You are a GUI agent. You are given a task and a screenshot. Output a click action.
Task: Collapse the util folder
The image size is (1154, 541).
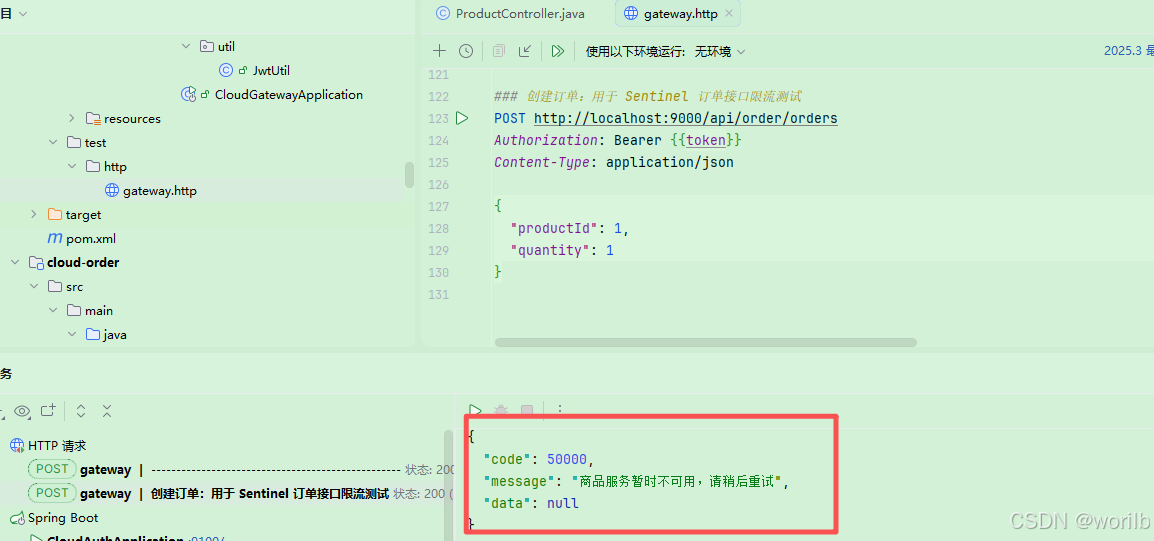coord(185,46)
